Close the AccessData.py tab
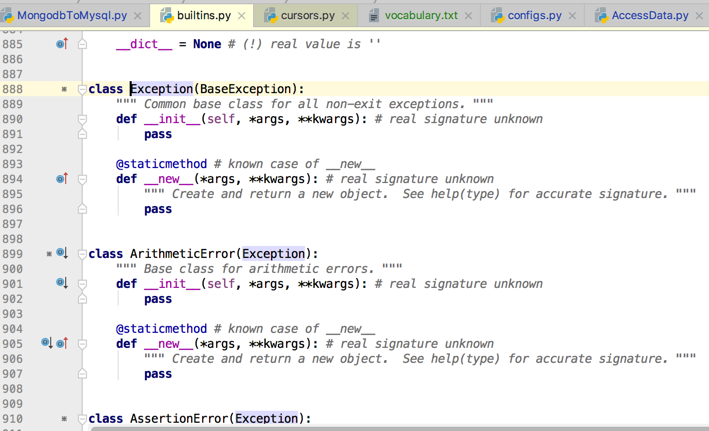Viewport: 709px width, 431px height. [x=699, y=16]
